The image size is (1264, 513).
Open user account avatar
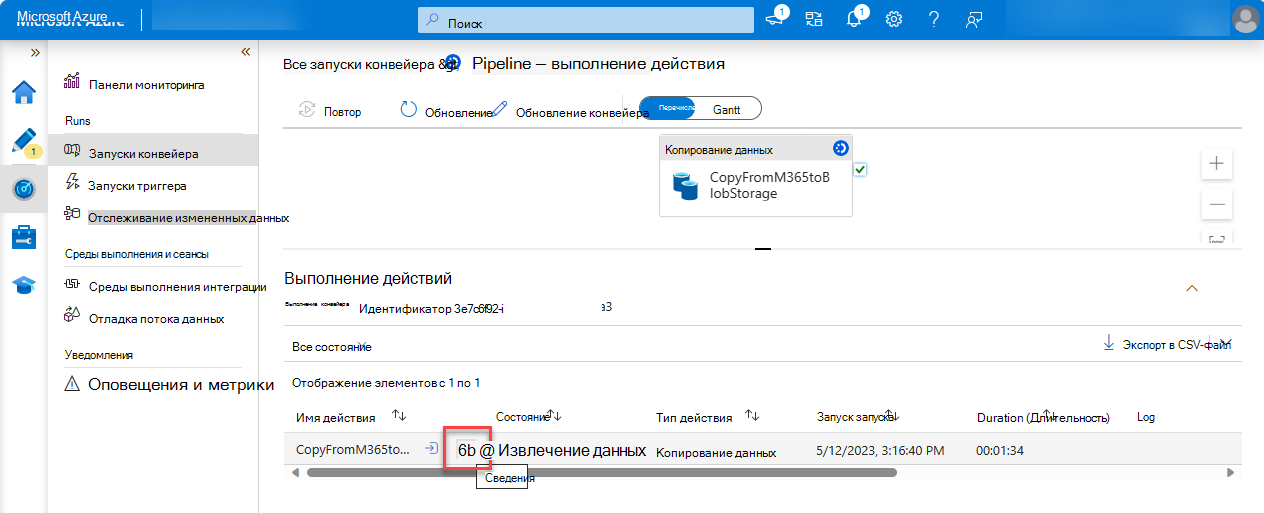[x=1246, y=19]
